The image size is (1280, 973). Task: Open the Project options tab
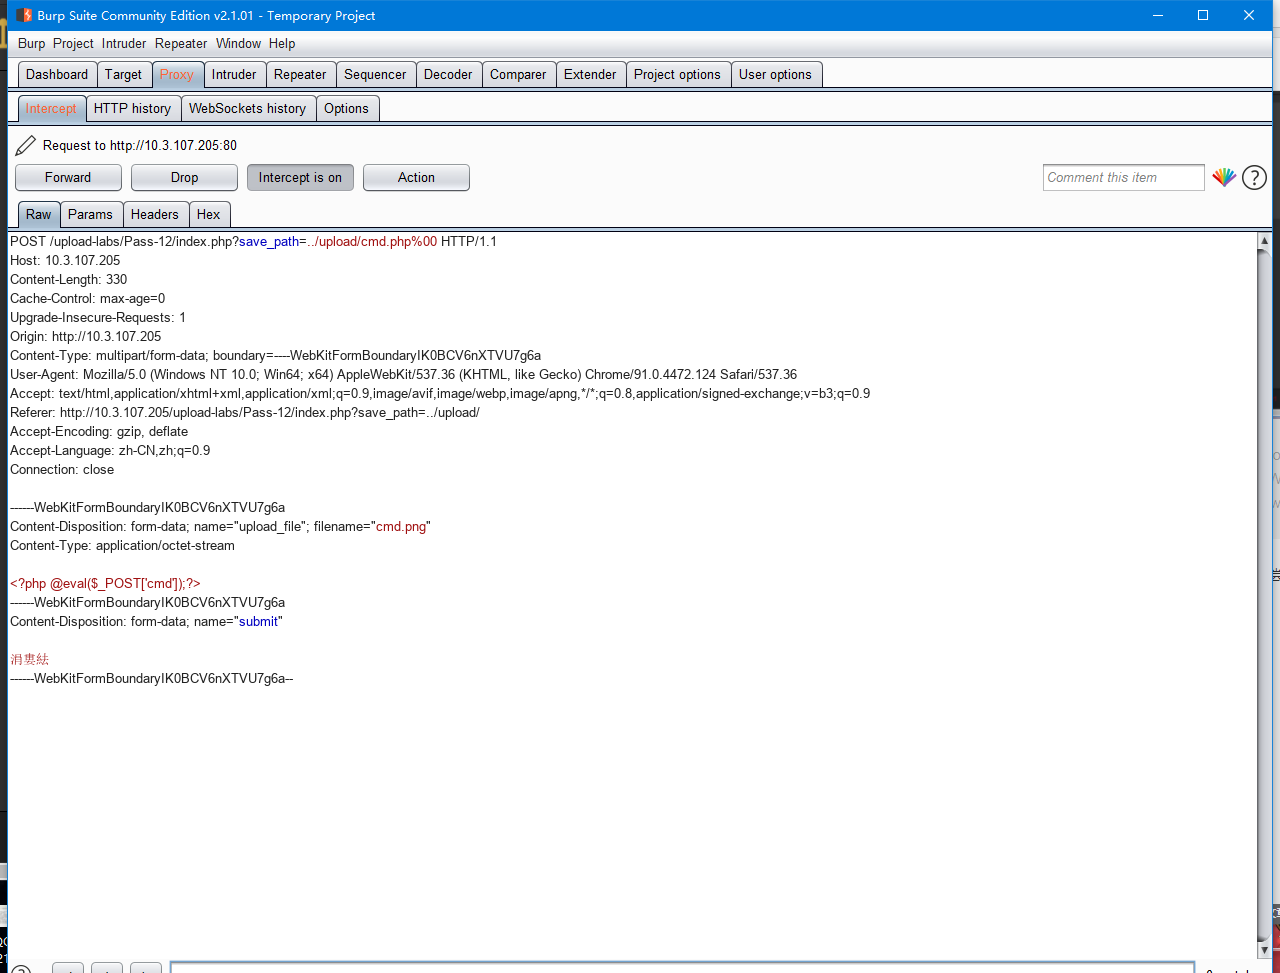[677, 74]
